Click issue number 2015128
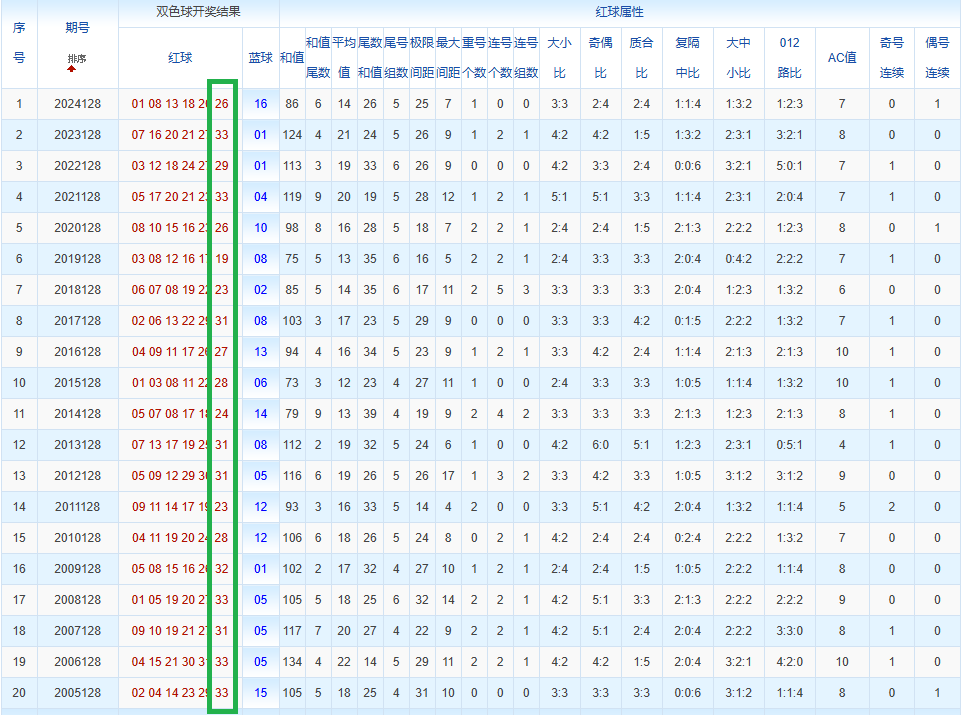 coord(77,383)
